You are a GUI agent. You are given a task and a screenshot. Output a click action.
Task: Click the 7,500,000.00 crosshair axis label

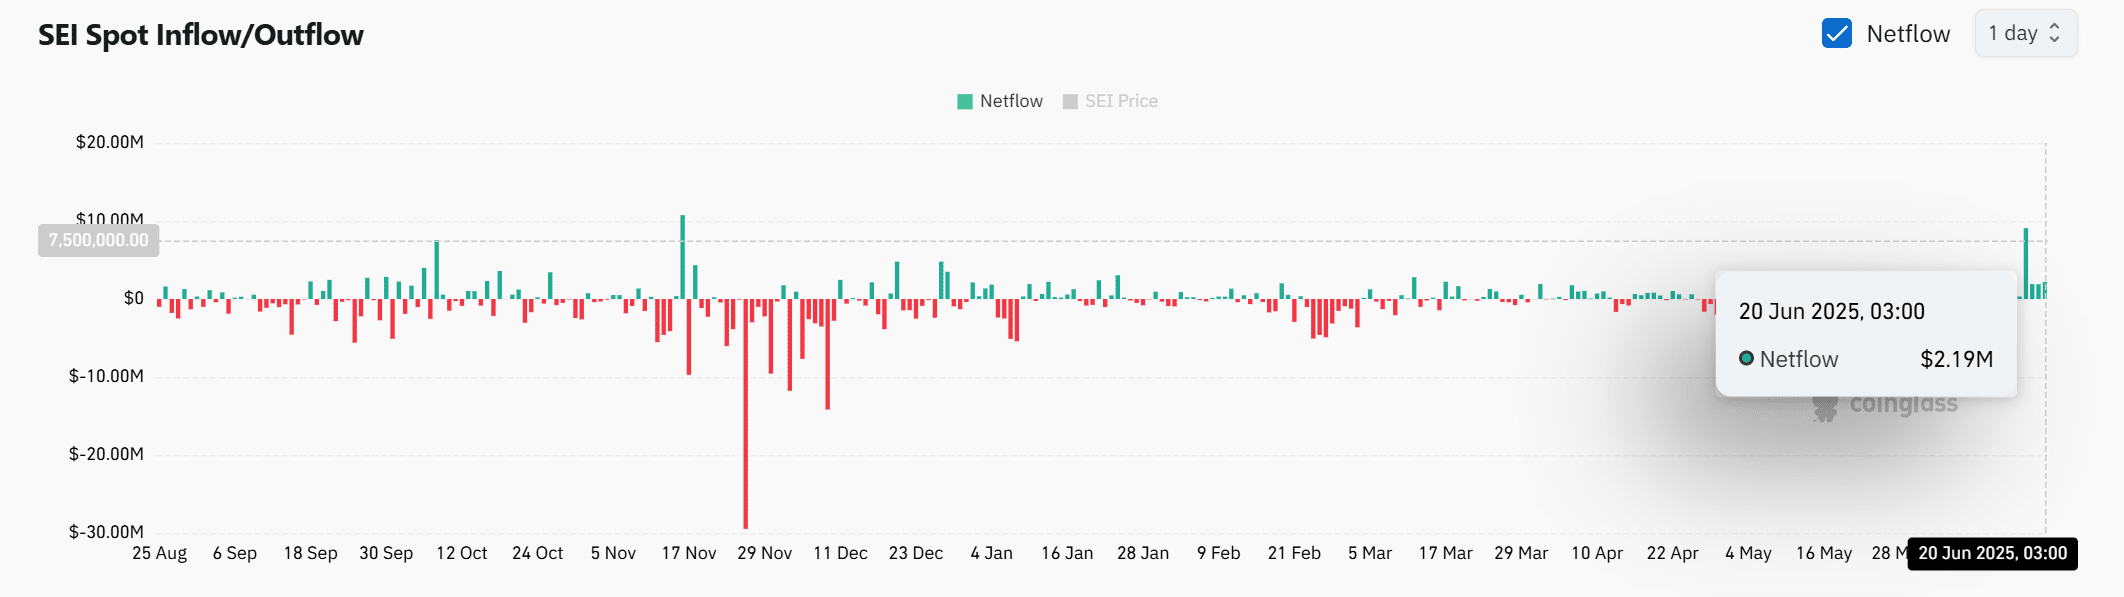tap(98, 240)
